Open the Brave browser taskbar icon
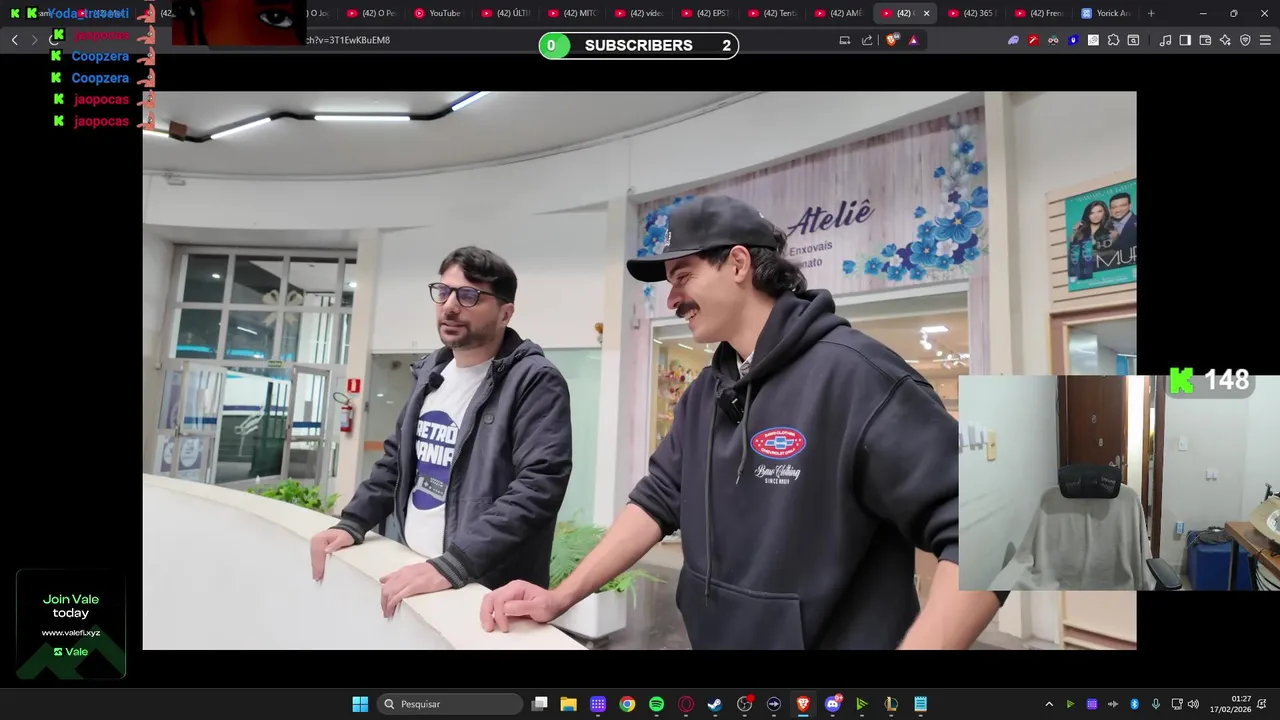This screenshot has width=1280, height=720. (803, 704)
